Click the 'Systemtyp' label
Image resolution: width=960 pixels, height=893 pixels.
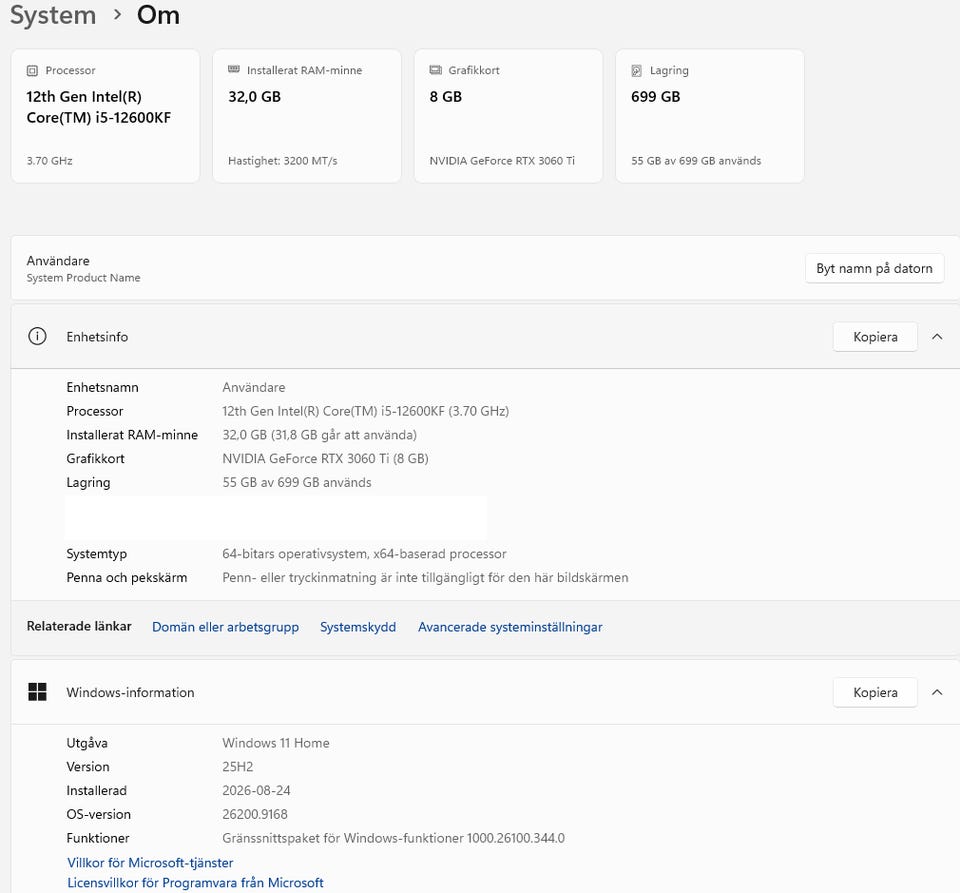pyautogui.click(x=97, y=554)
